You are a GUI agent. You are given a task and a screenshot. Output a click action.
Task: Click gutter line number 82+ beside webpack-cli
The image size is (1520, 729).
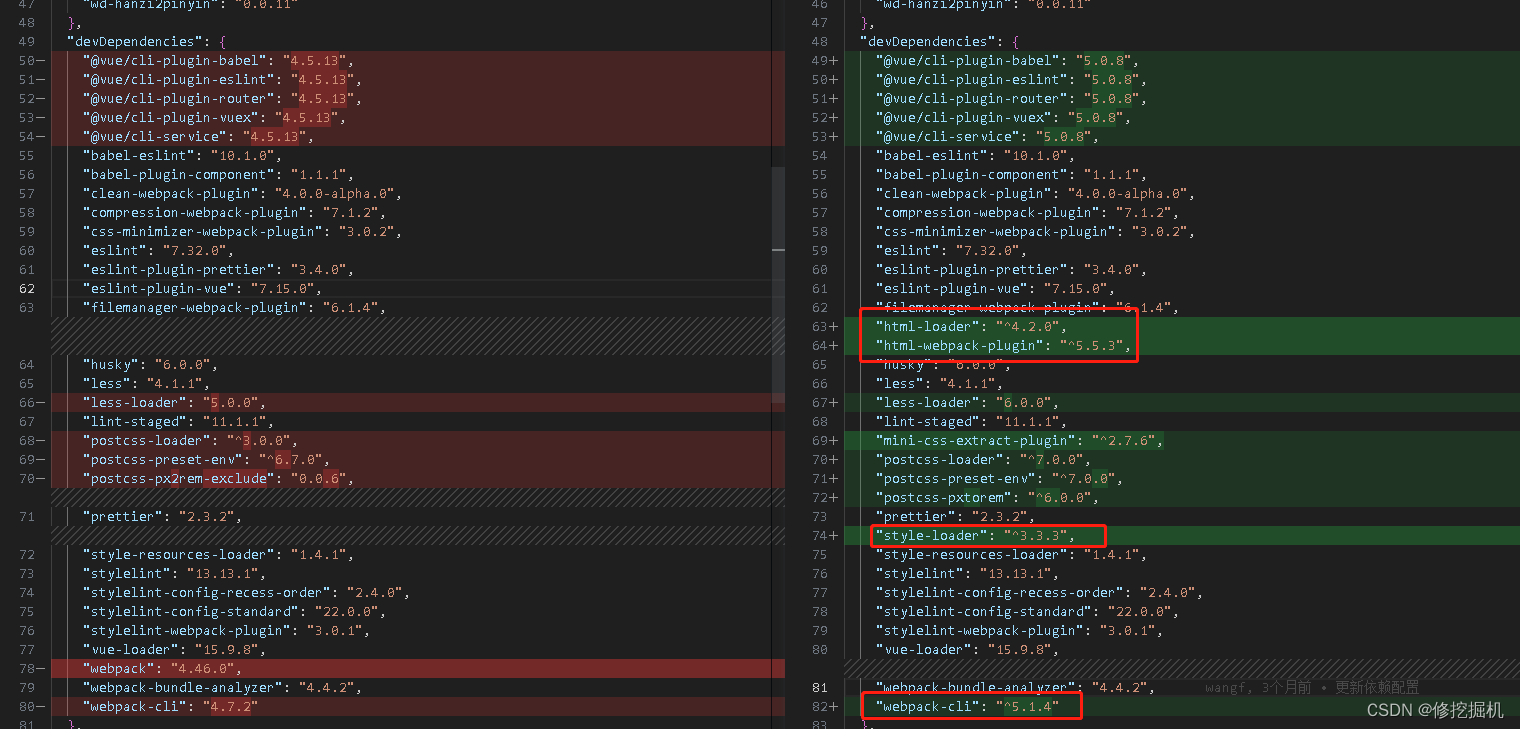(x=824, y=707)
